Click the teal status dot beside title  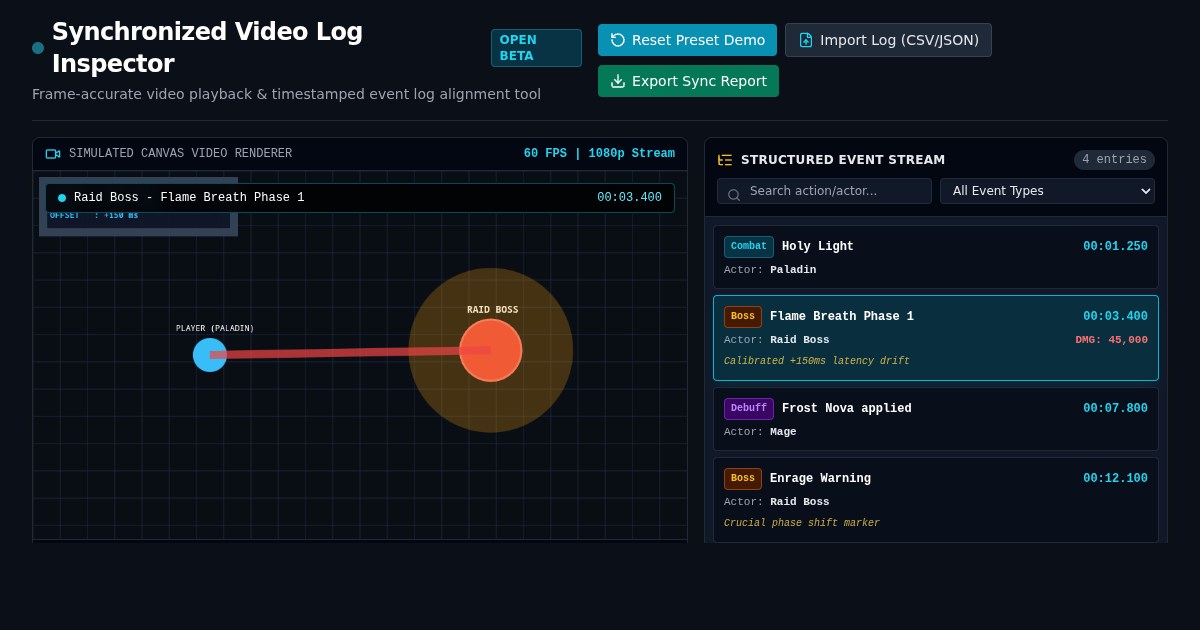point(38,48)
